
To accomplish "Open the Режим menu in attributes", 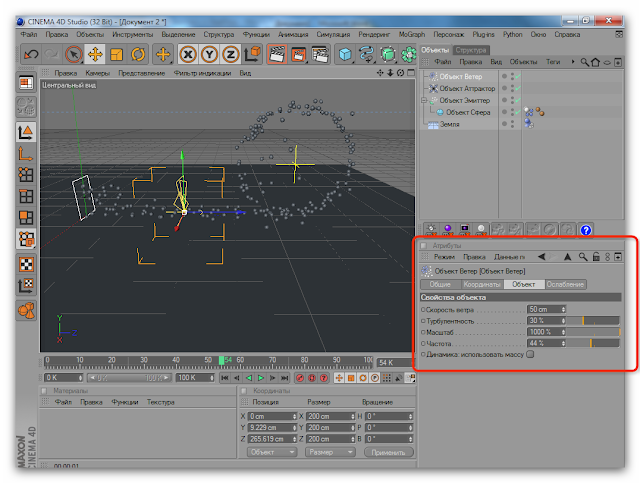I will (444, 257).
